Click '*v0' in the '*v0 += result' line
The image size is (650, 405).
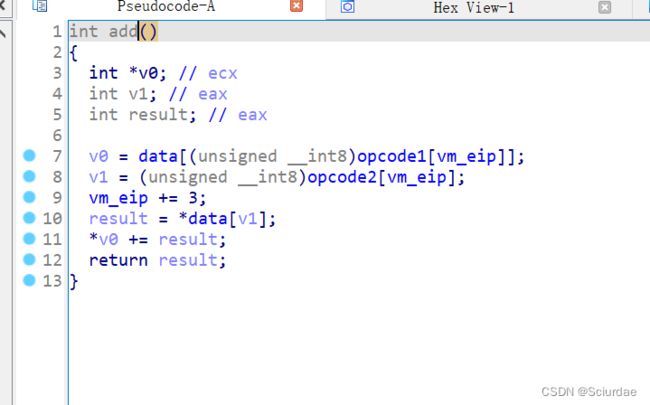104,240
